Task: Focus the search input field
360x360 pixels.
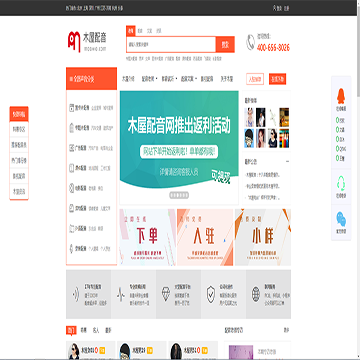Action: (171, 44)
